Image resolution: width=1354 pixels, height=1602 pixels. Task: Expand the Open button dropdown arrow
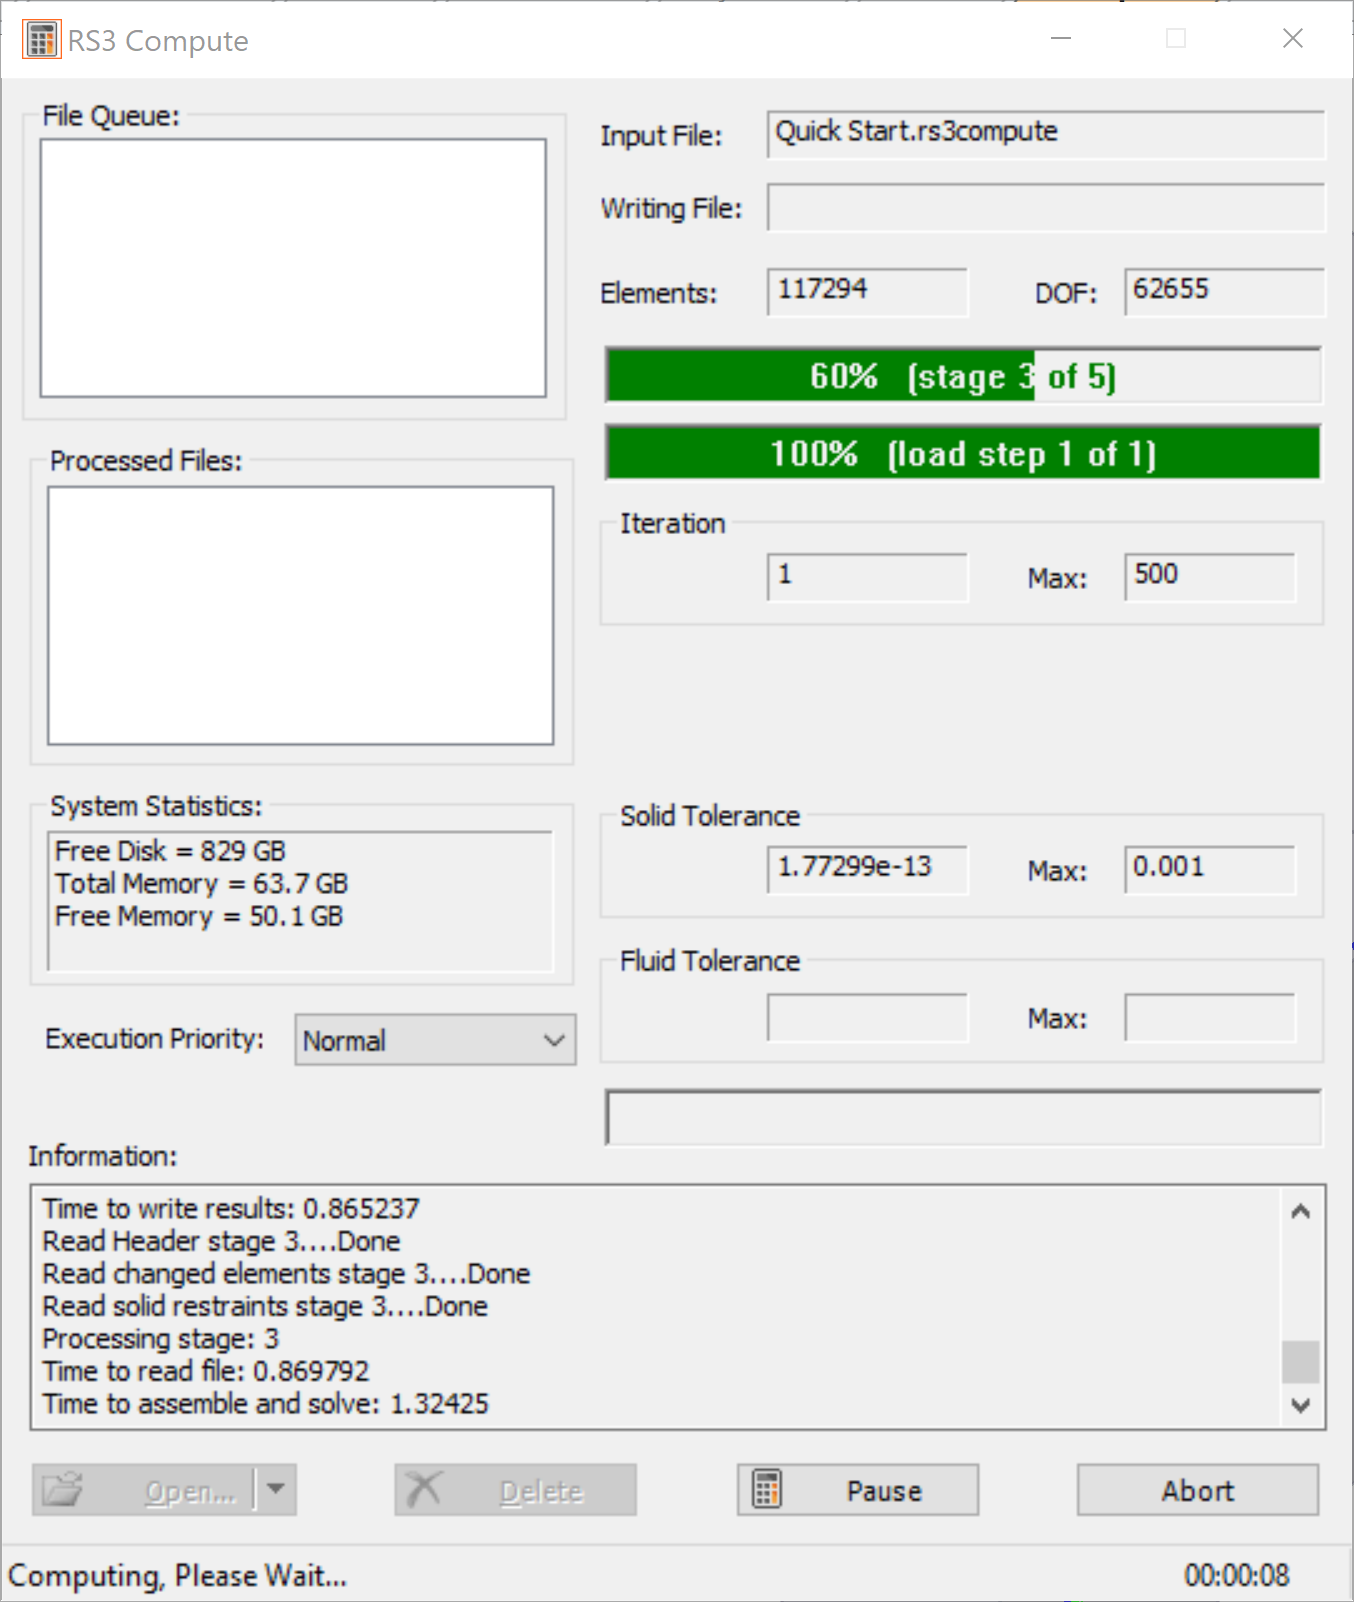click(x=276, y=1490)
